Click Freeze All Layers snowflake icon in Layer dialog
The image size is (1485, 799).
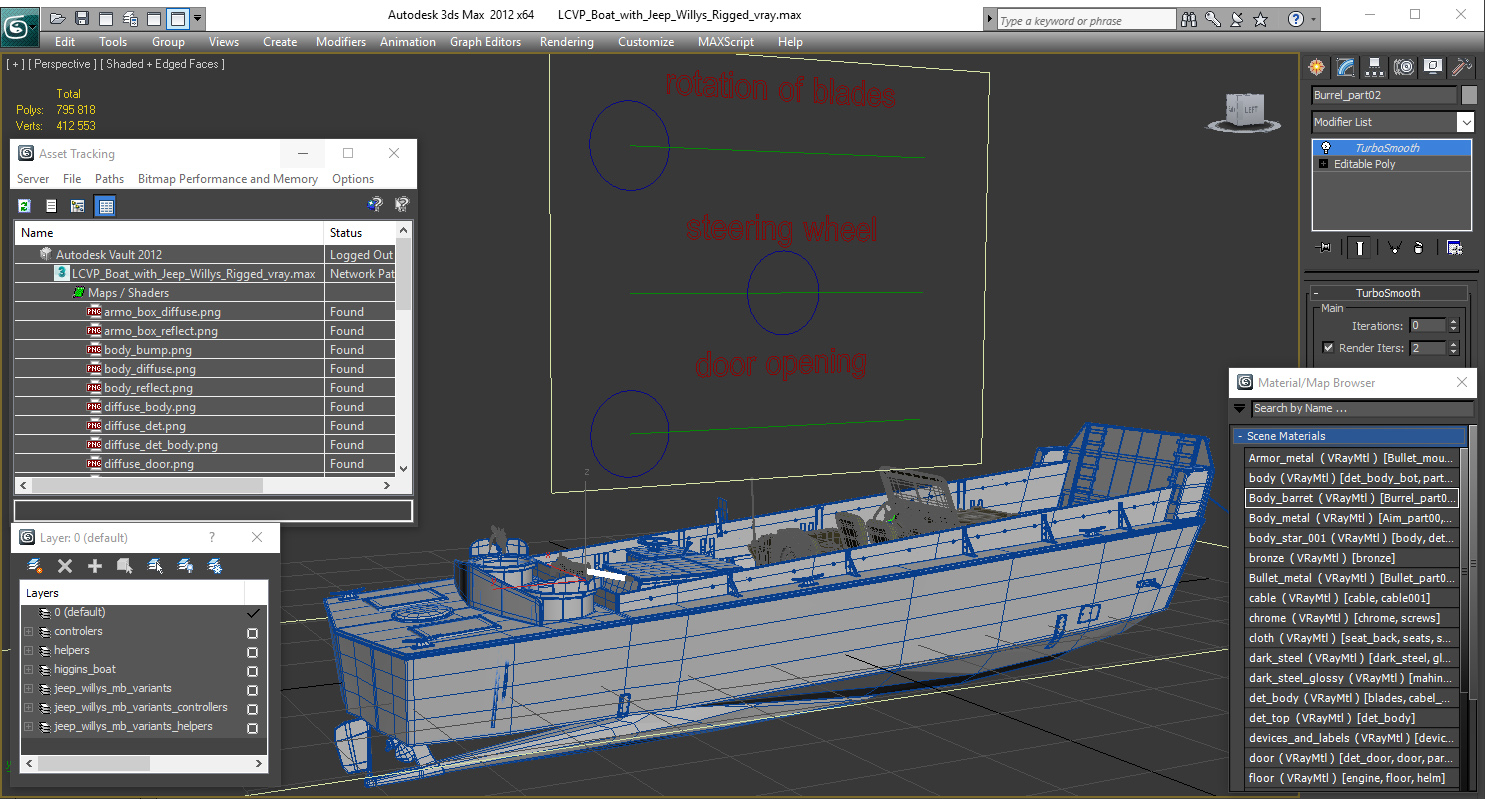215,566
